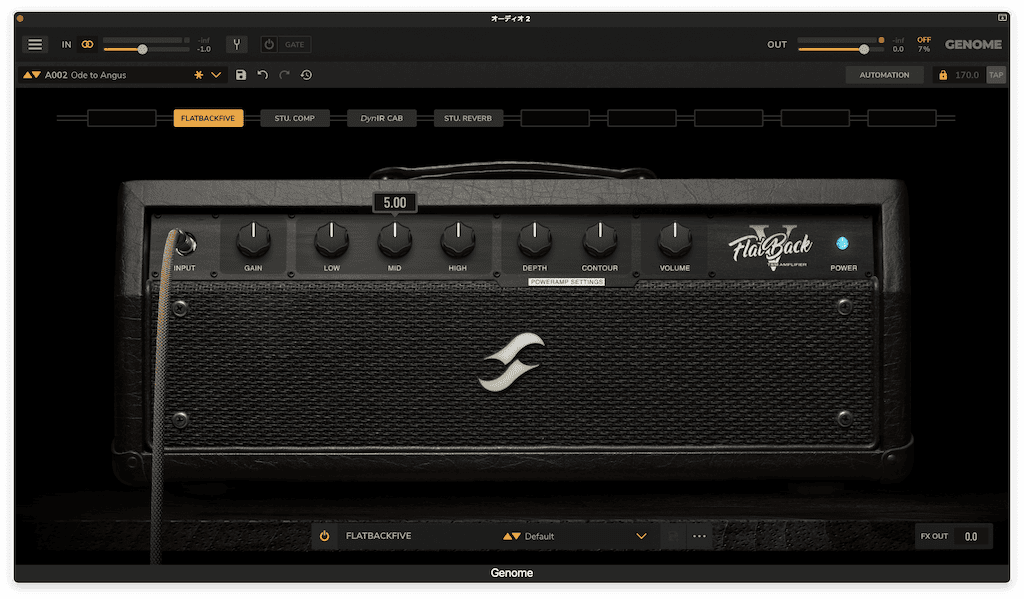Click the input level slider handle
This screenshot has height=599, width=1024.
click(x=142, y=49)
